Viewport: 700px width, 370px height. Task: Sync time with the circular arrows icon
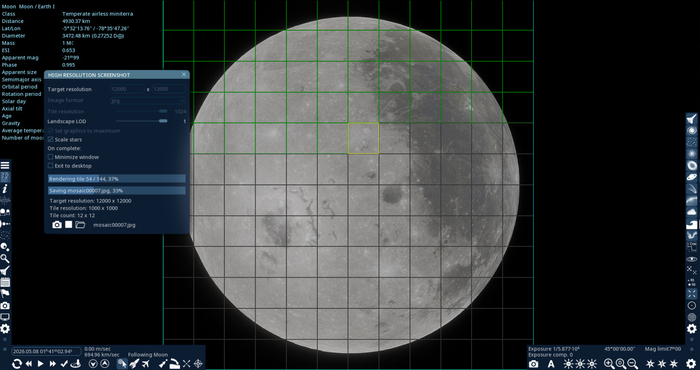pyautogui.click(x=17, y=364)
